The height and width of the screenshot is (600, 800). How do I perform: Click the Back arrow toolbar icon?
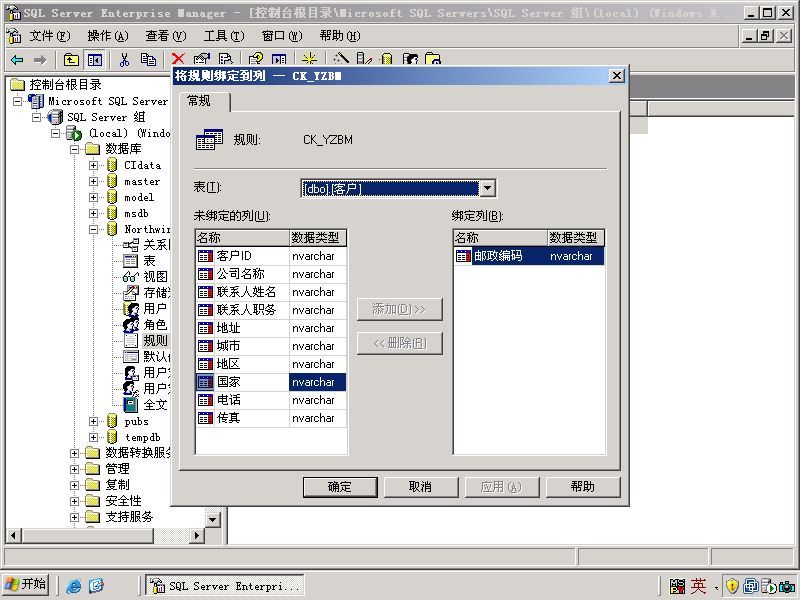[17, 60]
